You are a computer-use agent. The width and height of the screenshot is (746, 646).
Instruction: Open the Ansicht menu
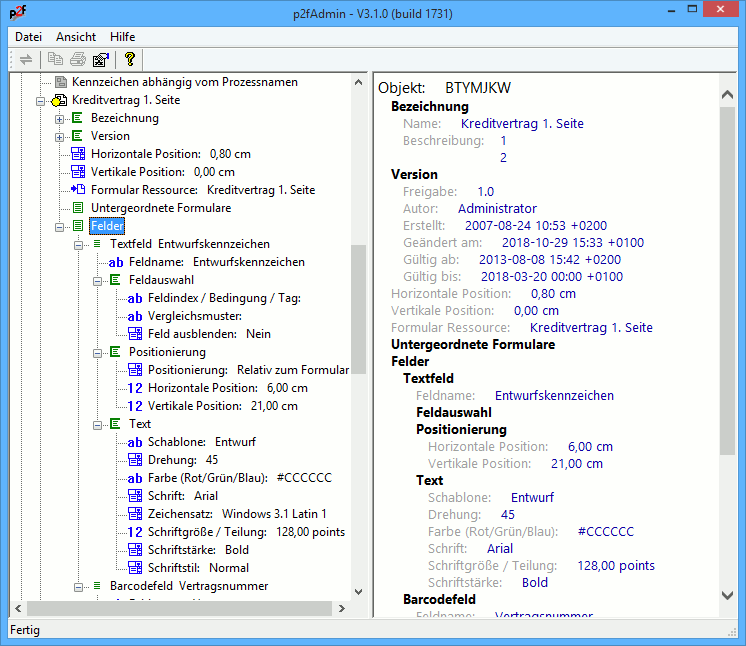76,36
